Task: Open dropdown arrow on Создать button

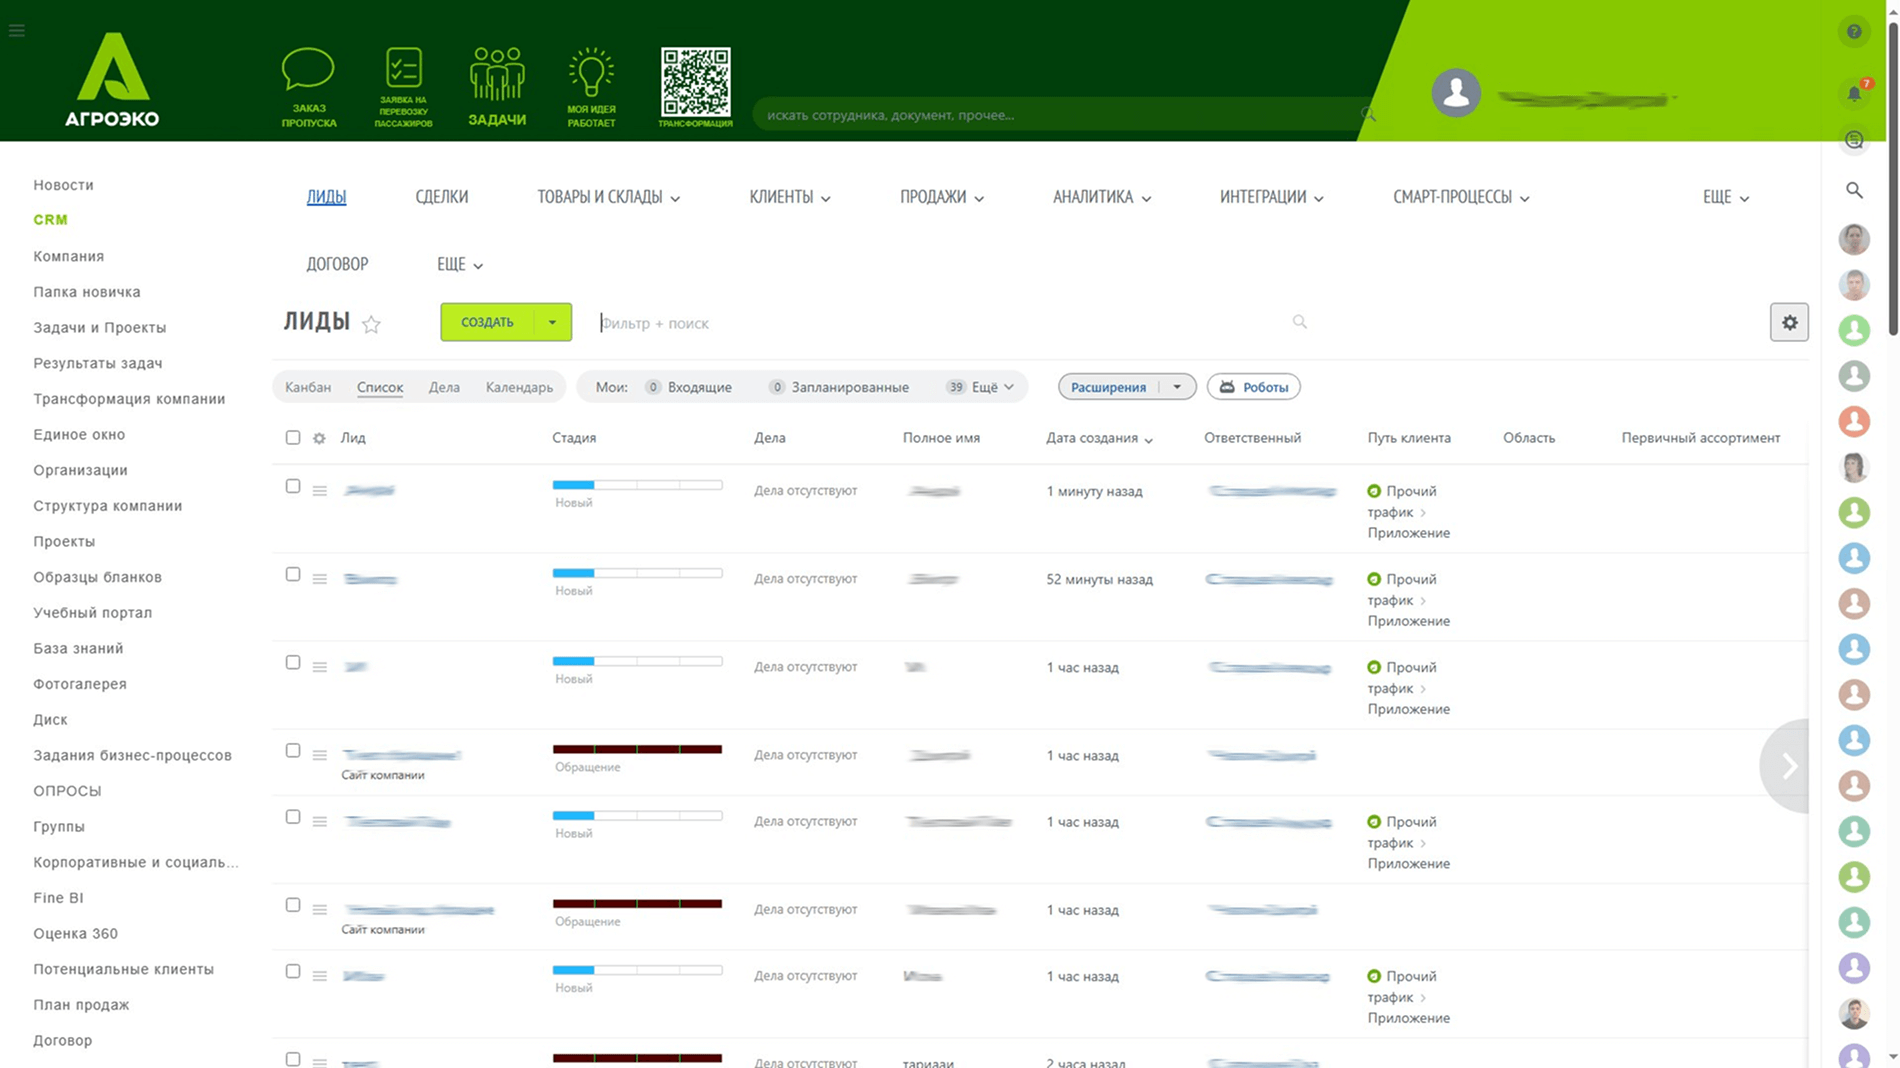Action: (552, 322)
